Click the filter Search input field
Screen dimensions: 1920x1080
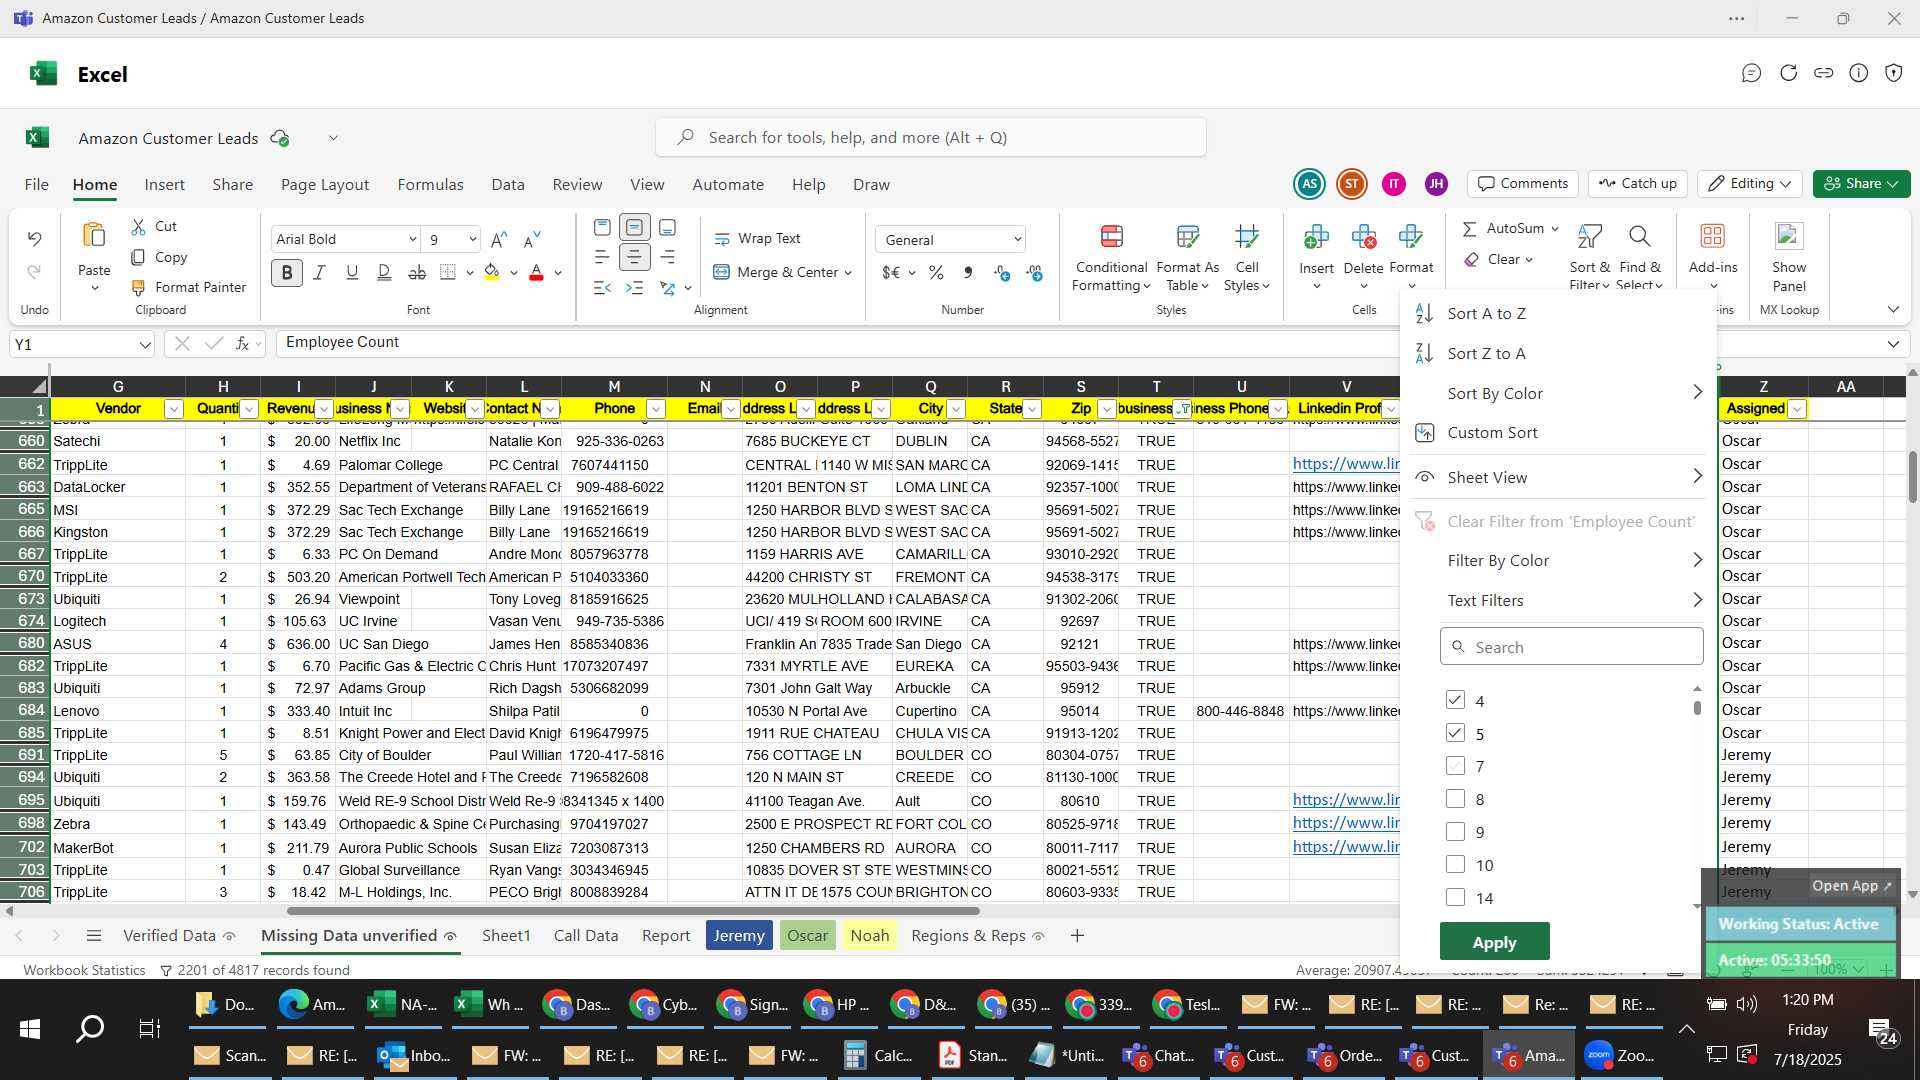1572,647
